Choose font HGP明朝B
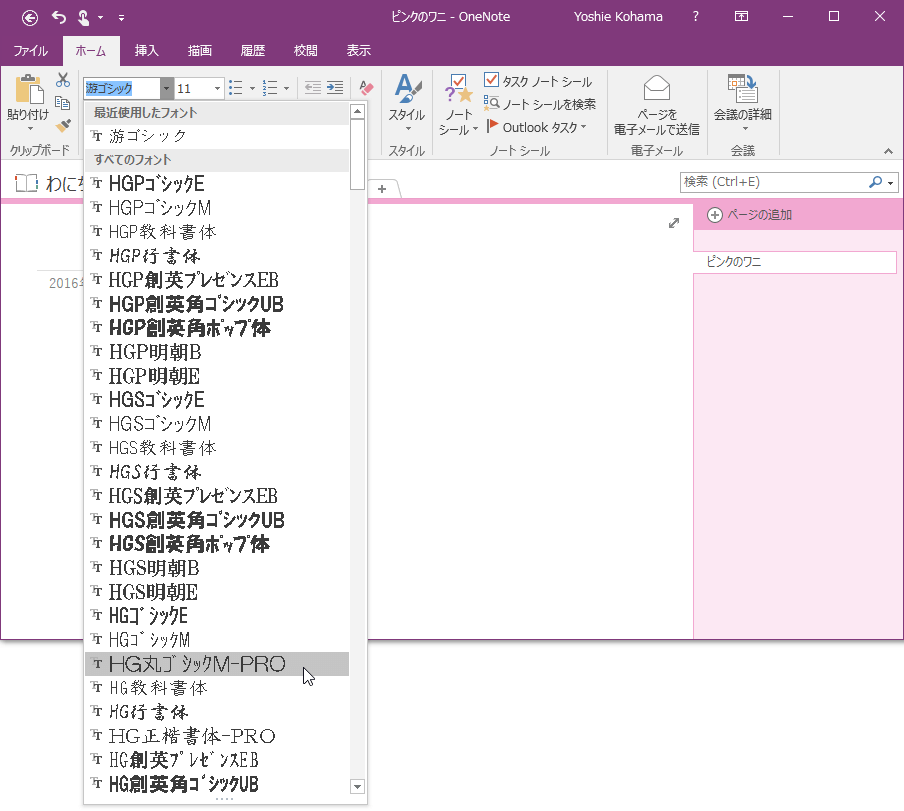The width and height of the screenshot is (904, 811). point(217,352)
